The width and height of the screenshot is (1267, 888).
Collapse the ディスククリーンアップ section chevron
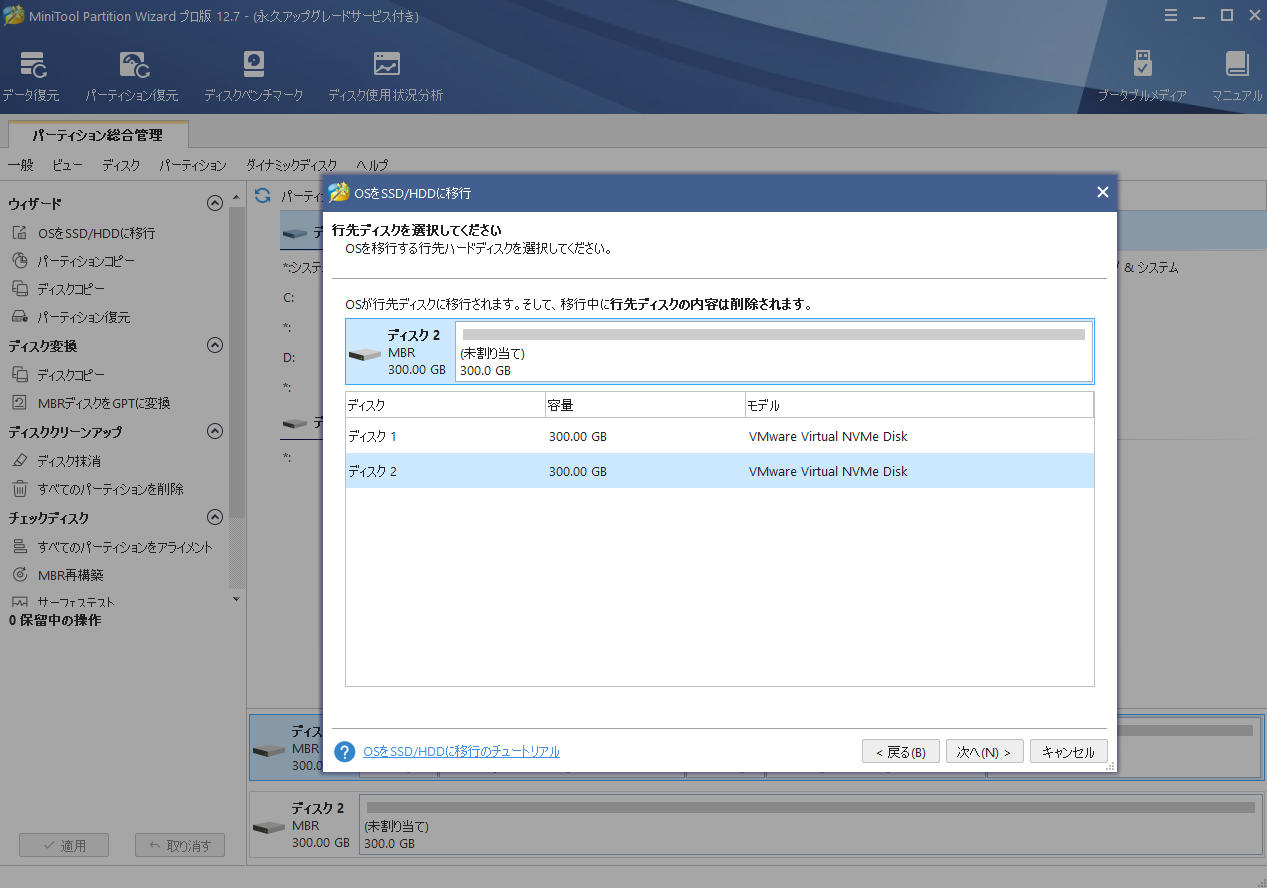(214, 431)
